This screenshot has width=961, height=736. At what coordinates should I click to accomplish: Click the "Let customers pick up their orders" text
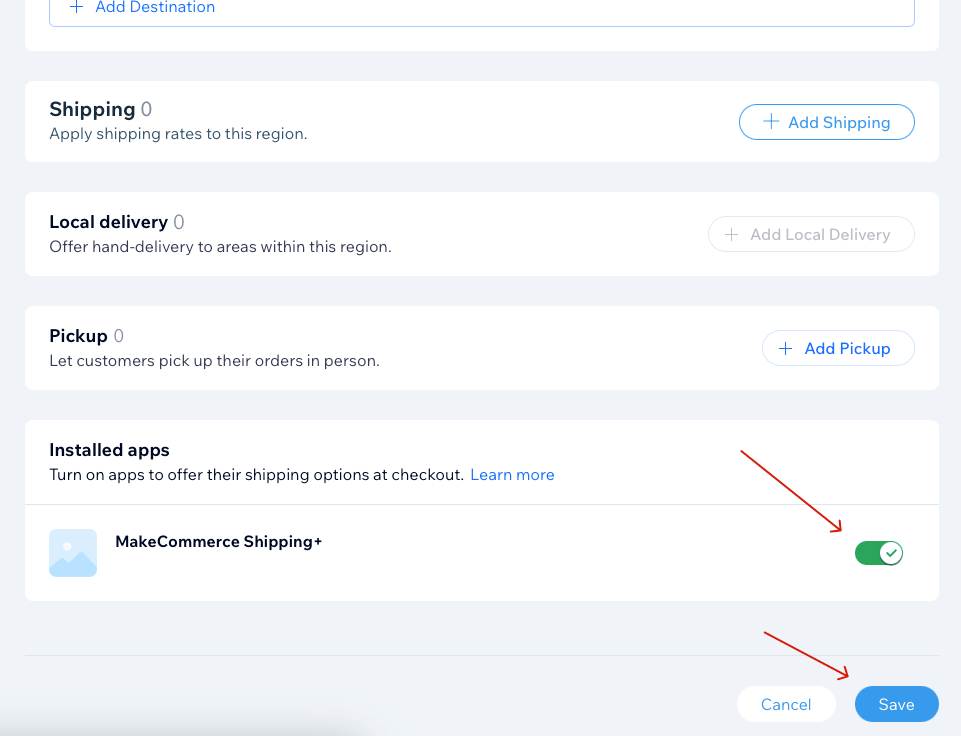coord(214,360)
